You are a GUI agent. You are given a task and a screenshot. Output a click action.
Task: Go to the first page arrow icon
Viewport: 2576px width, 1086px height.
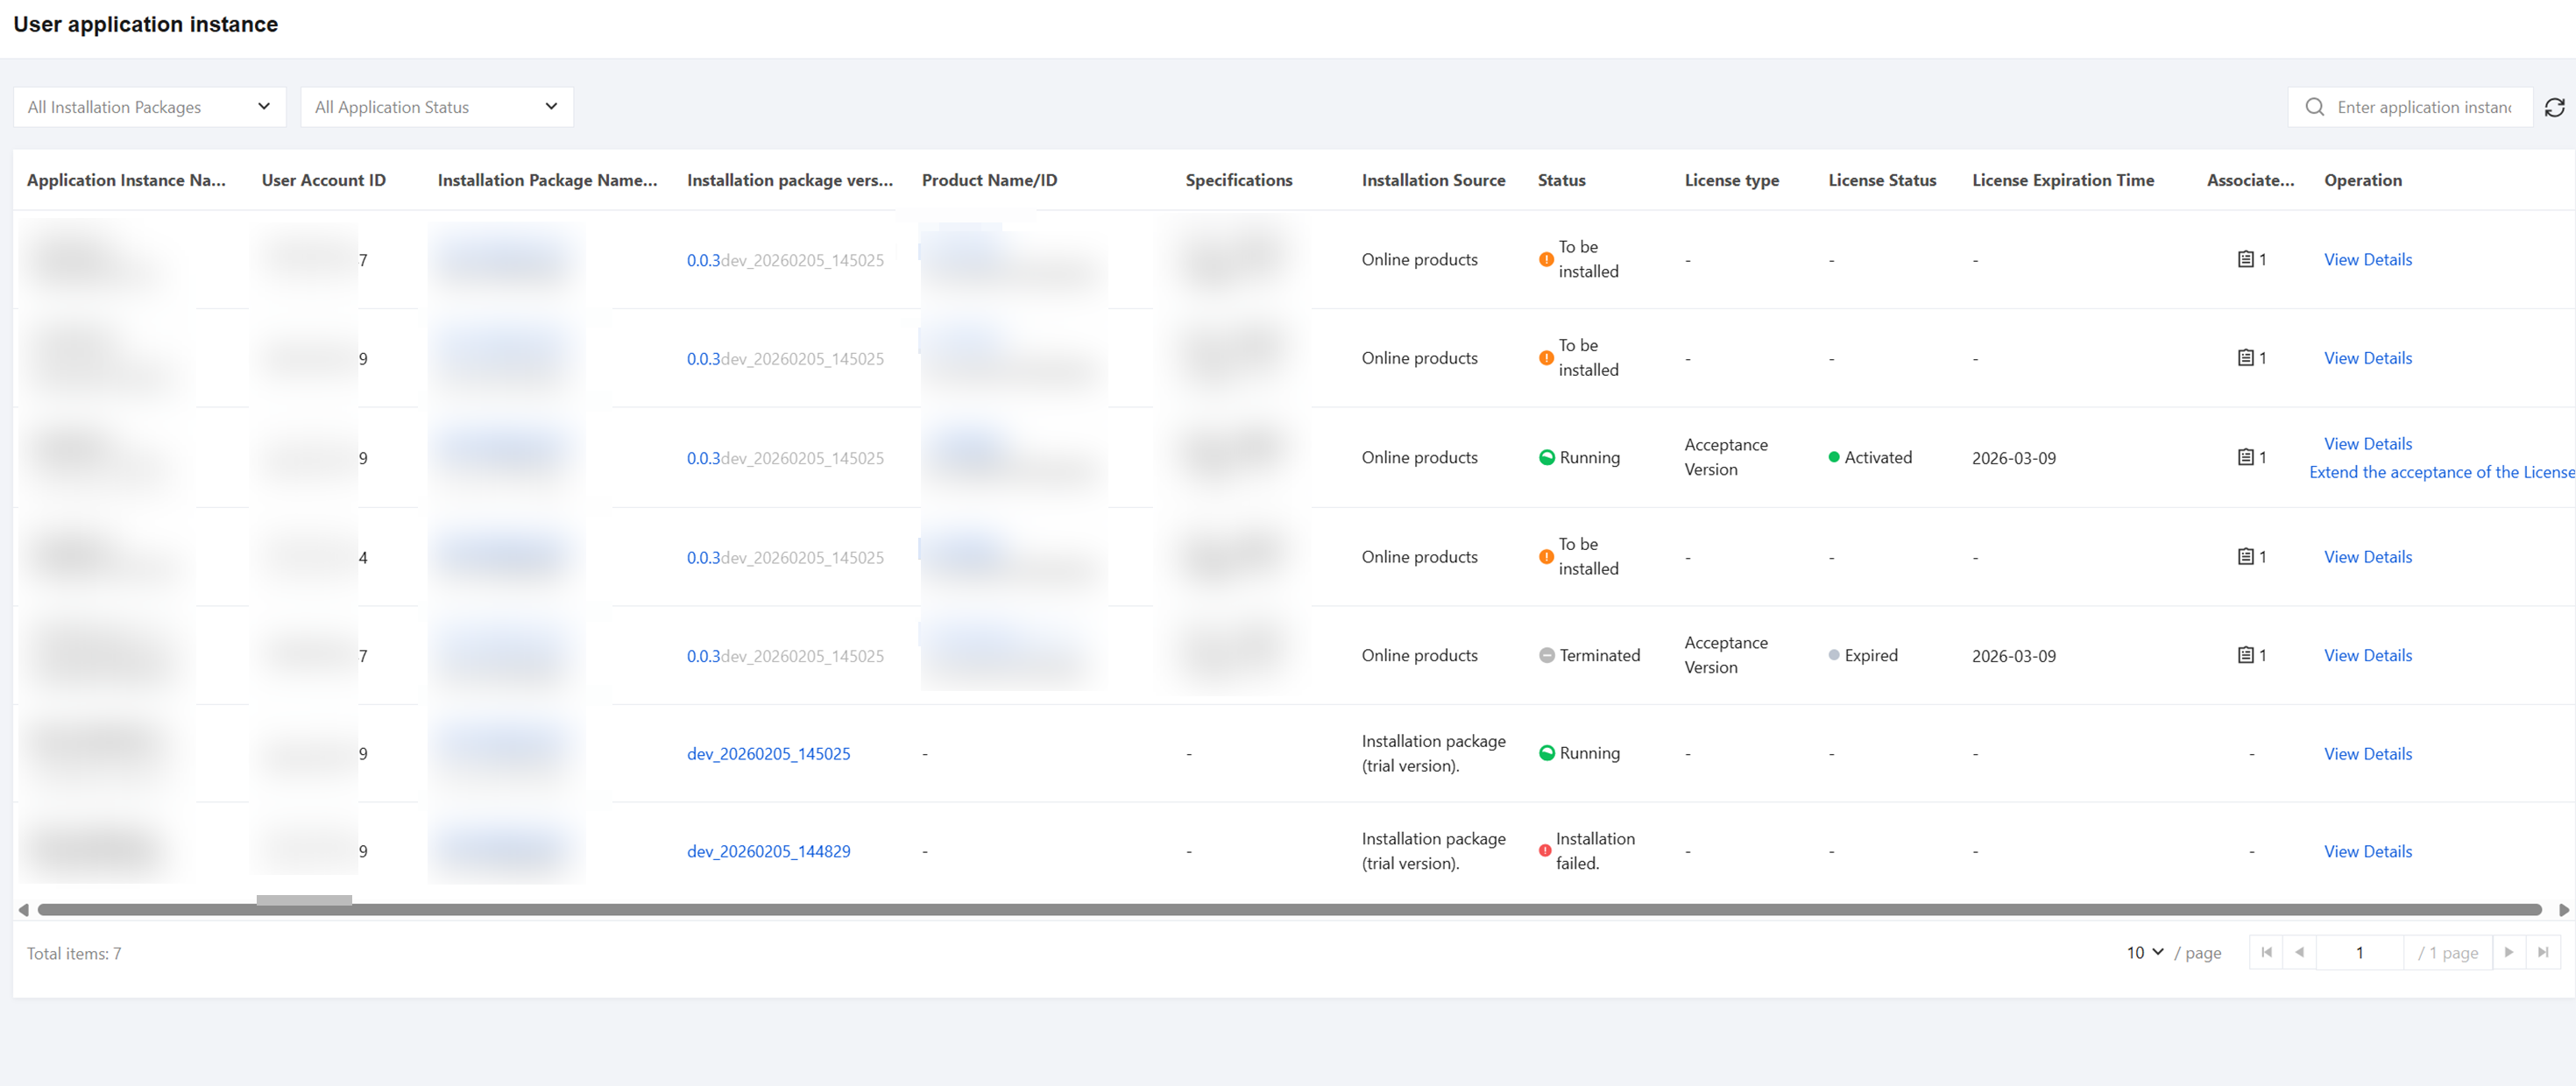pyautogui.click(x=2266, y=952)
